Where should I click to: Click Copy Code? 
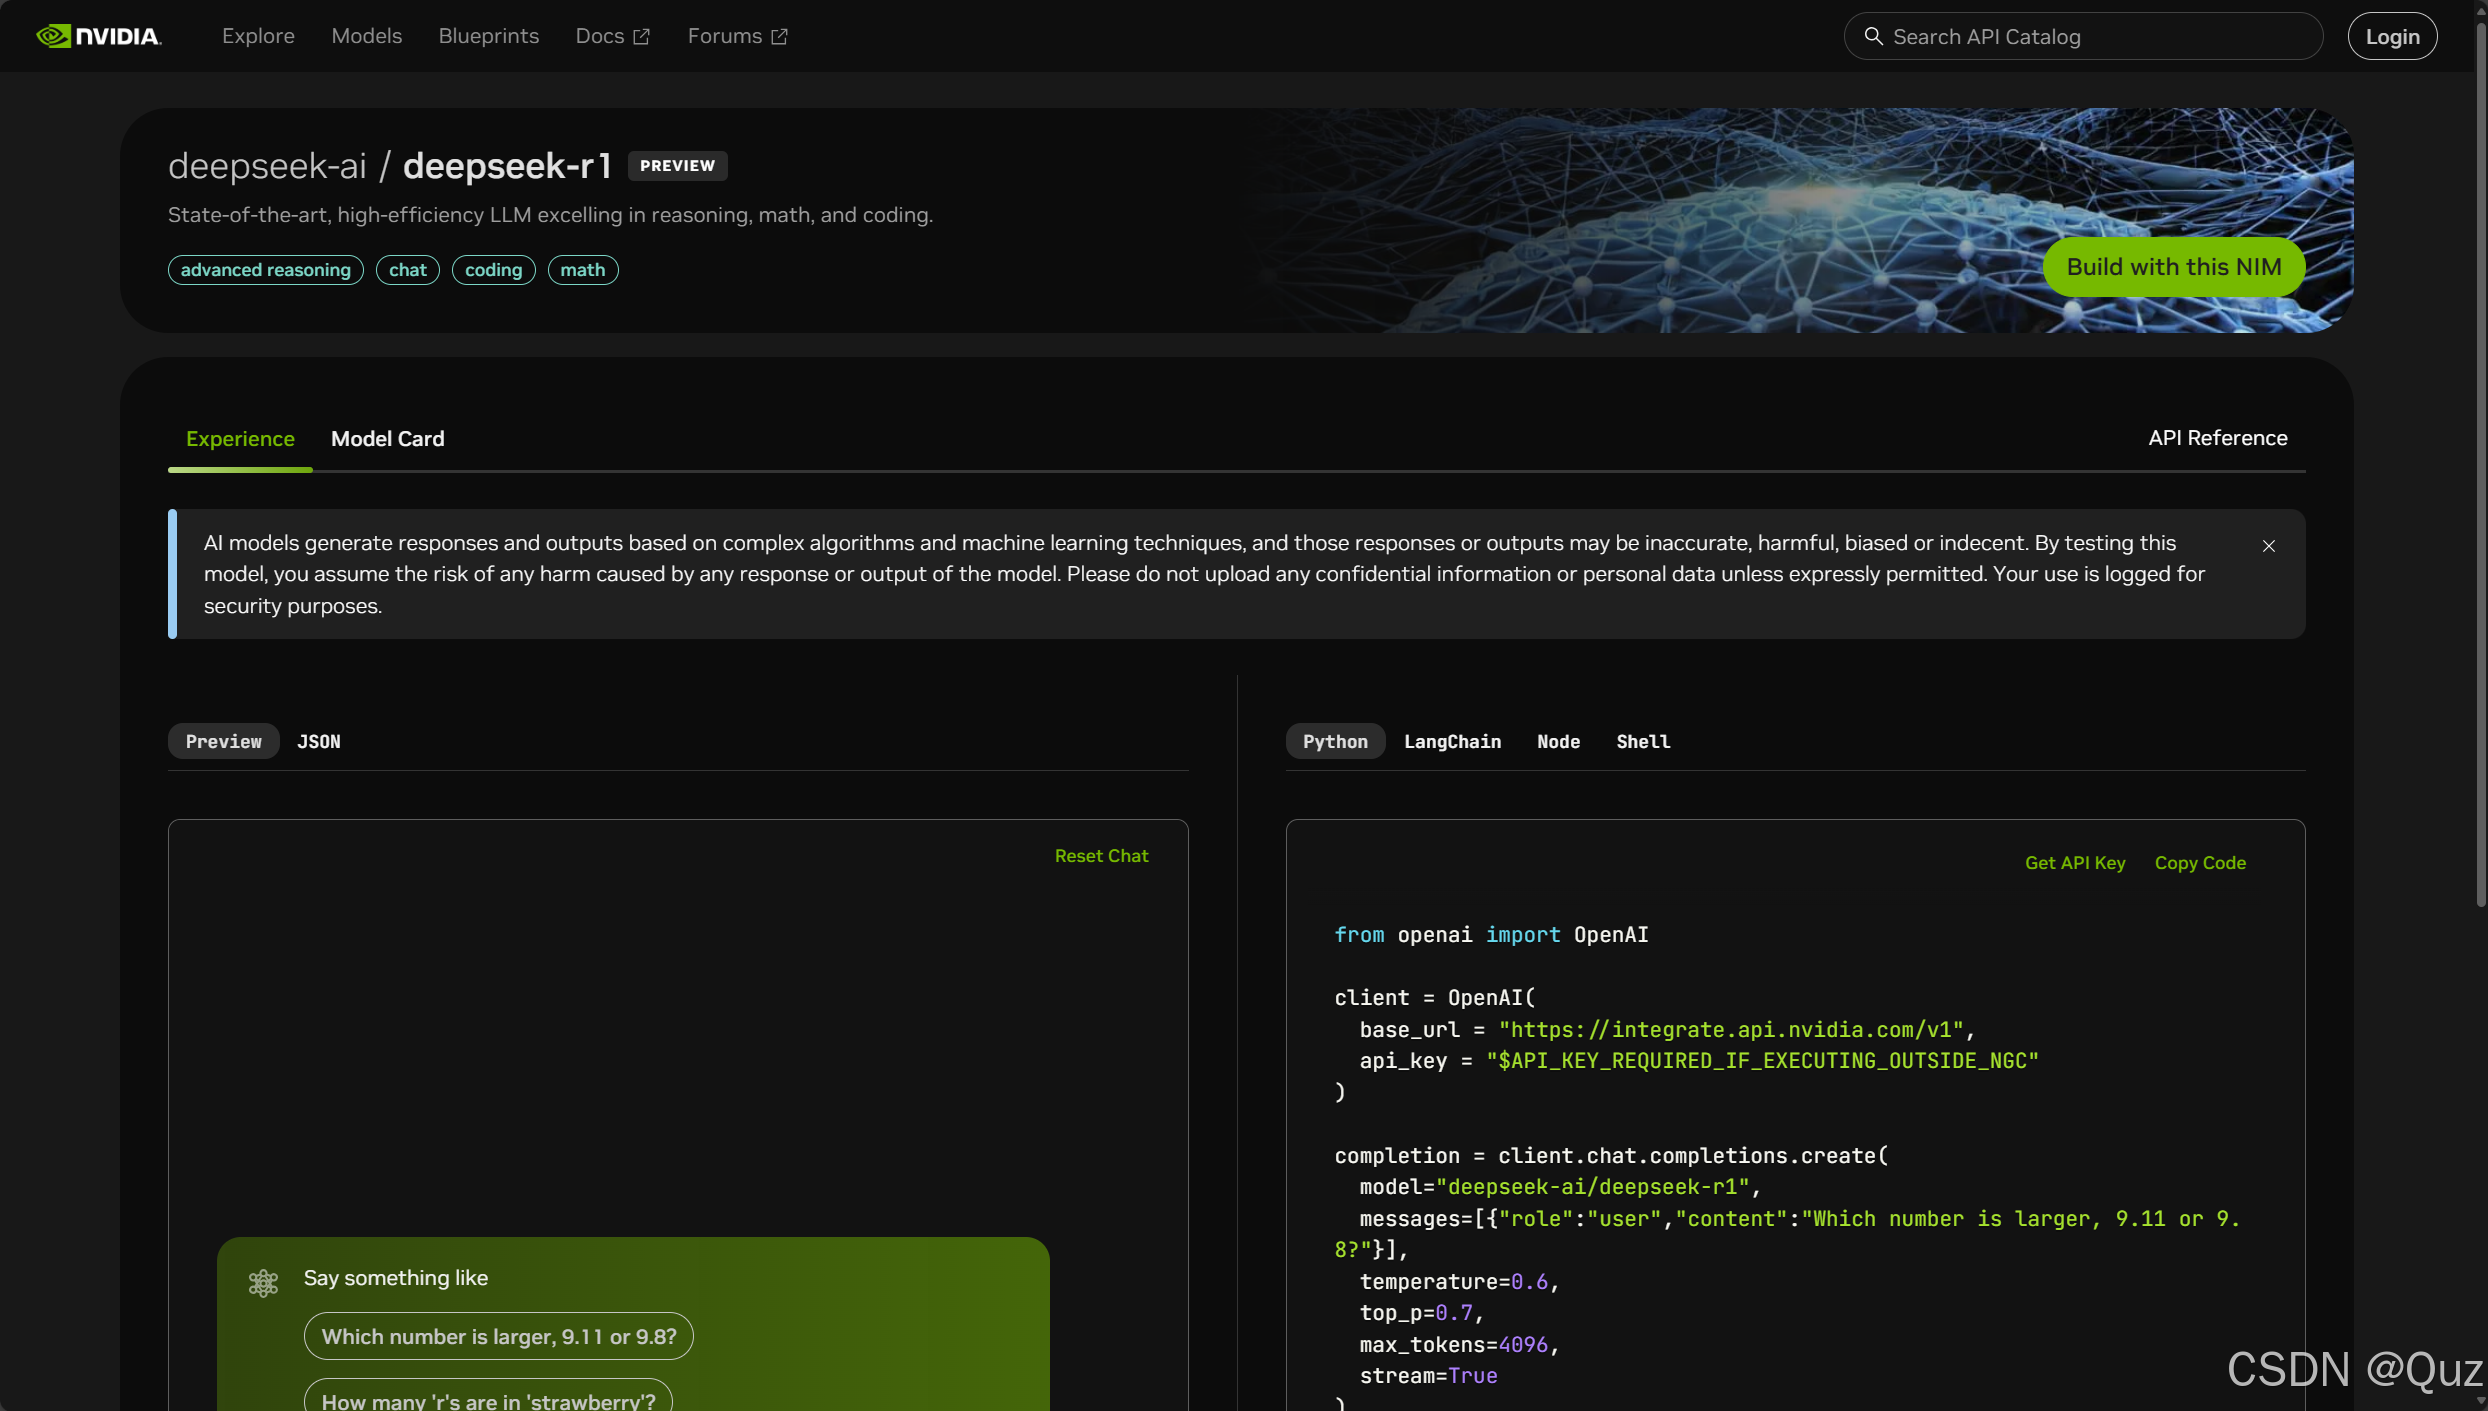2200,863
